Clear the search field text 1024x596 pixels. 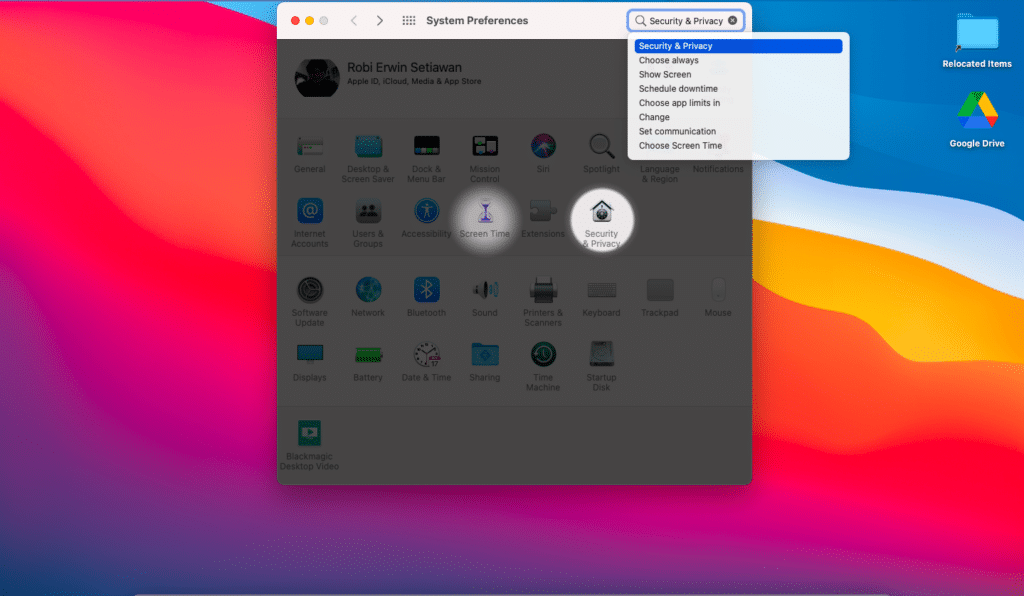click(x=733, y=20)
